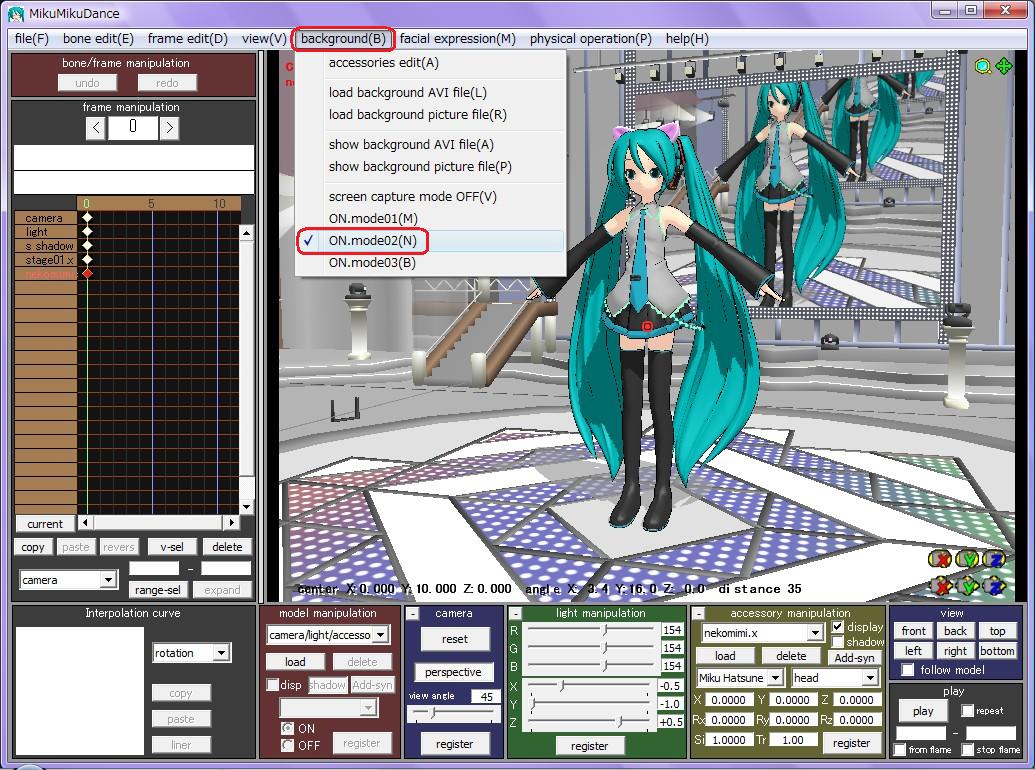Open the view(V) menu

[265, 38]
